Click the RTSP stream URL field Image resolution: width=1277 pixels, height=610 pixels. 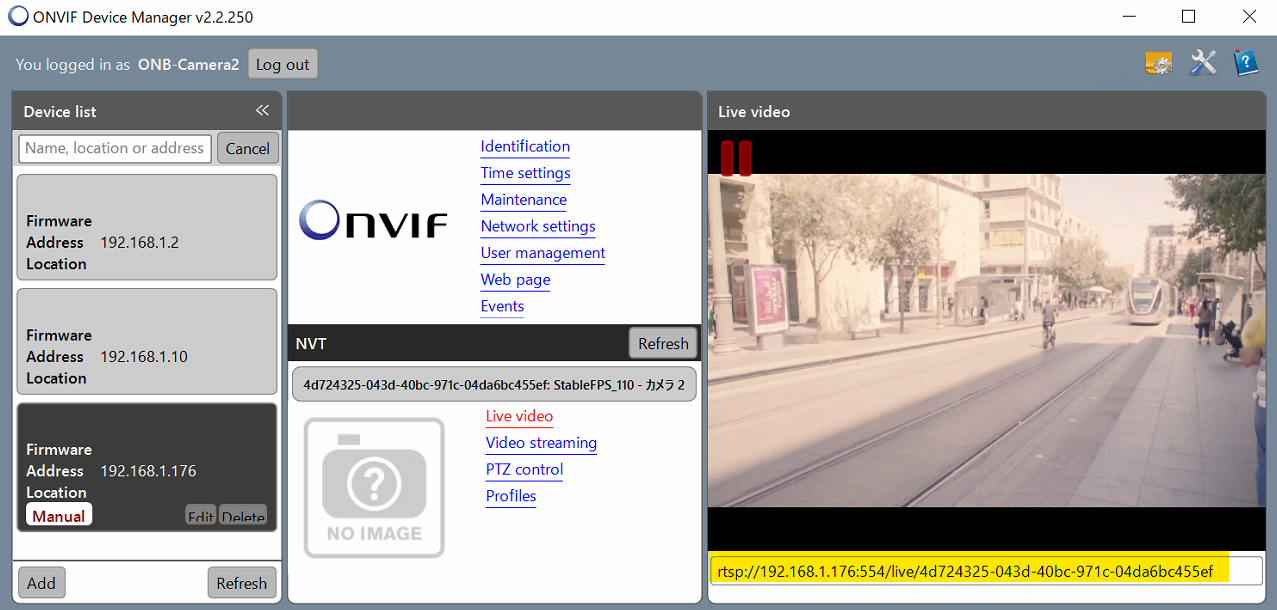coord(985,571)
